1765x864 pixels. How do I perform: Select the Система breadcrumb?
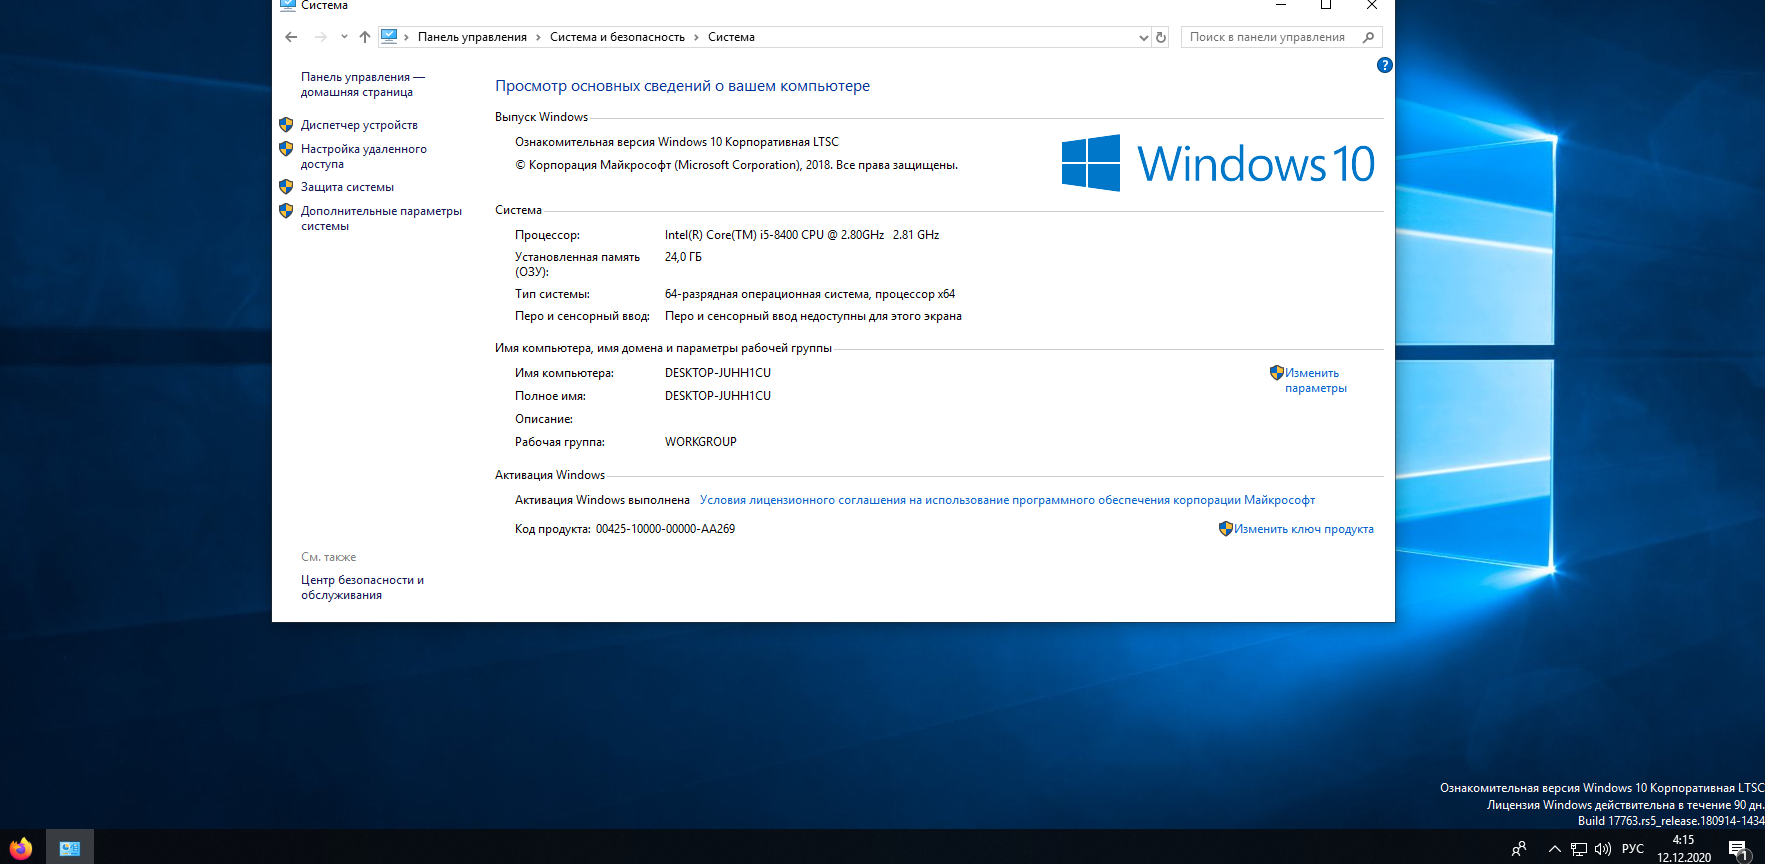click(x=731, y=37)
